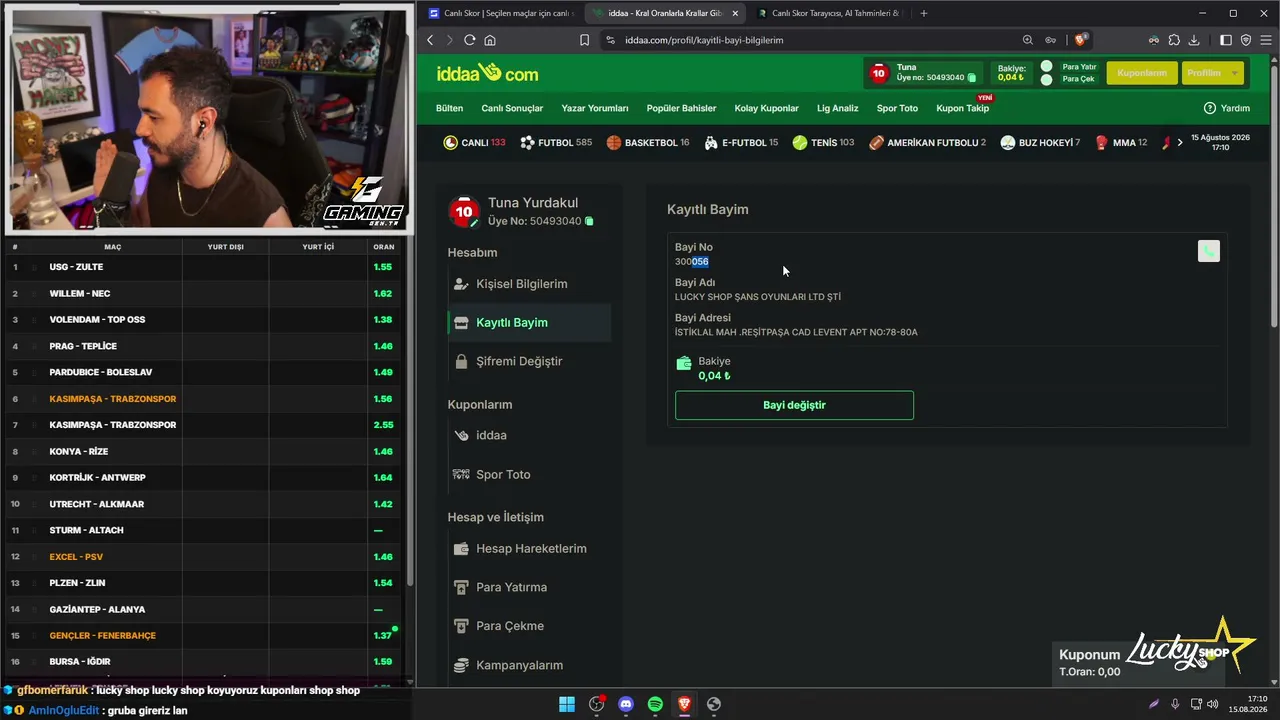The height and width of the screenshot is (720, 1280).
Task: Click the Para Yatır link
Action: tap(1079, 67)
